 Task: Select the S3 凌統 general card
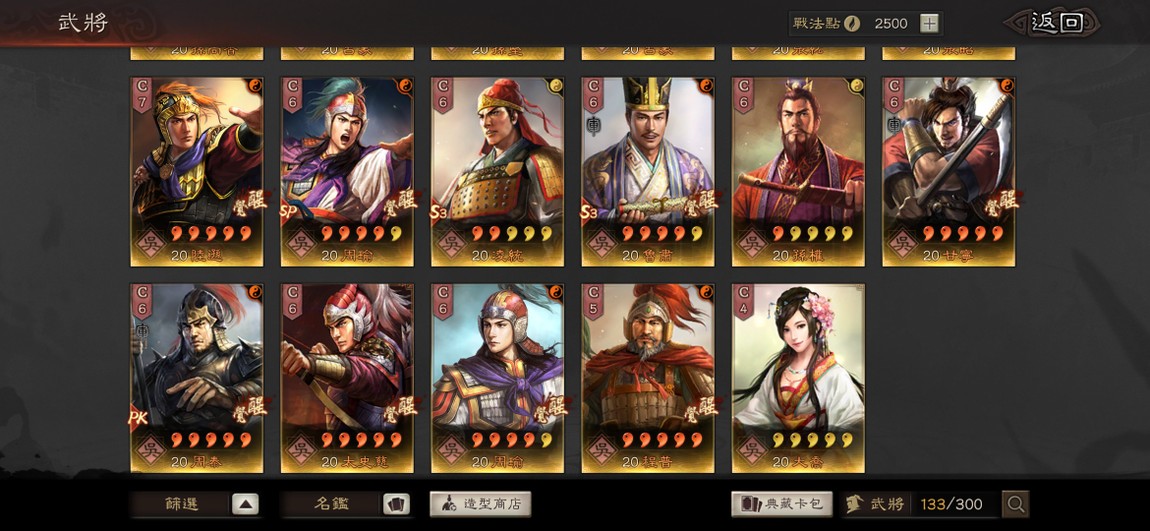click(497, 172)
